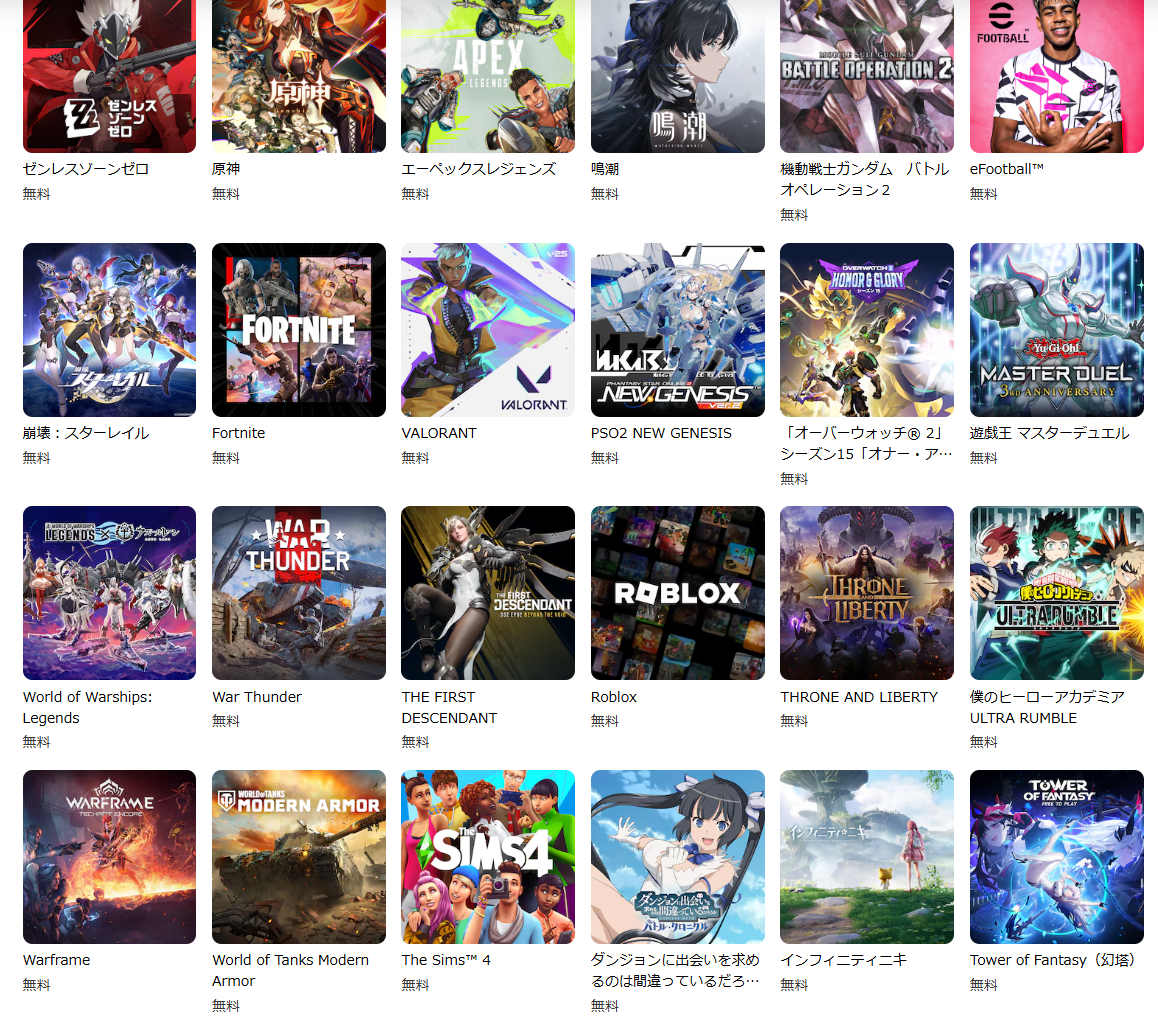Click the 'ゼンレスゾーンゼロ' game title
Image resolution: width=1158 pixels, height=1022 pixels.
click(86, 169)
